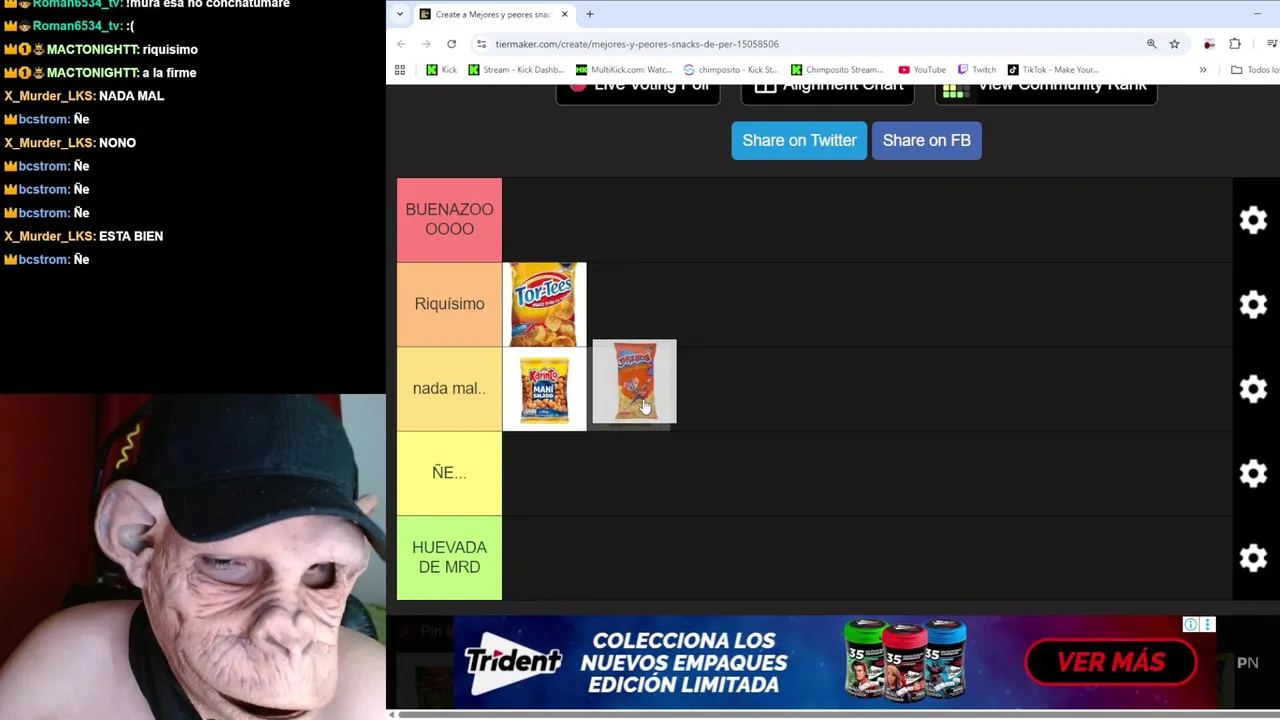Open settings gear for ÑE tier

(1253, 473)
